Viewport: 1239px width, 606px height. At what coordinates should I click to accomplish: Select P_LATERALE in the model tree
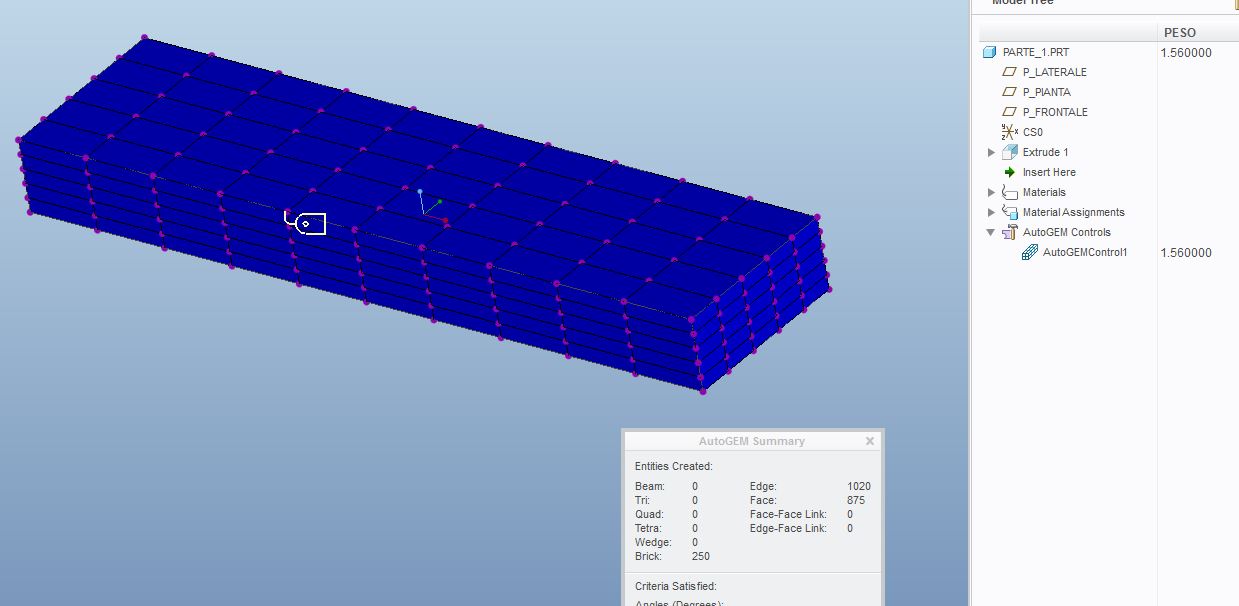click(x=1054, y=72)
